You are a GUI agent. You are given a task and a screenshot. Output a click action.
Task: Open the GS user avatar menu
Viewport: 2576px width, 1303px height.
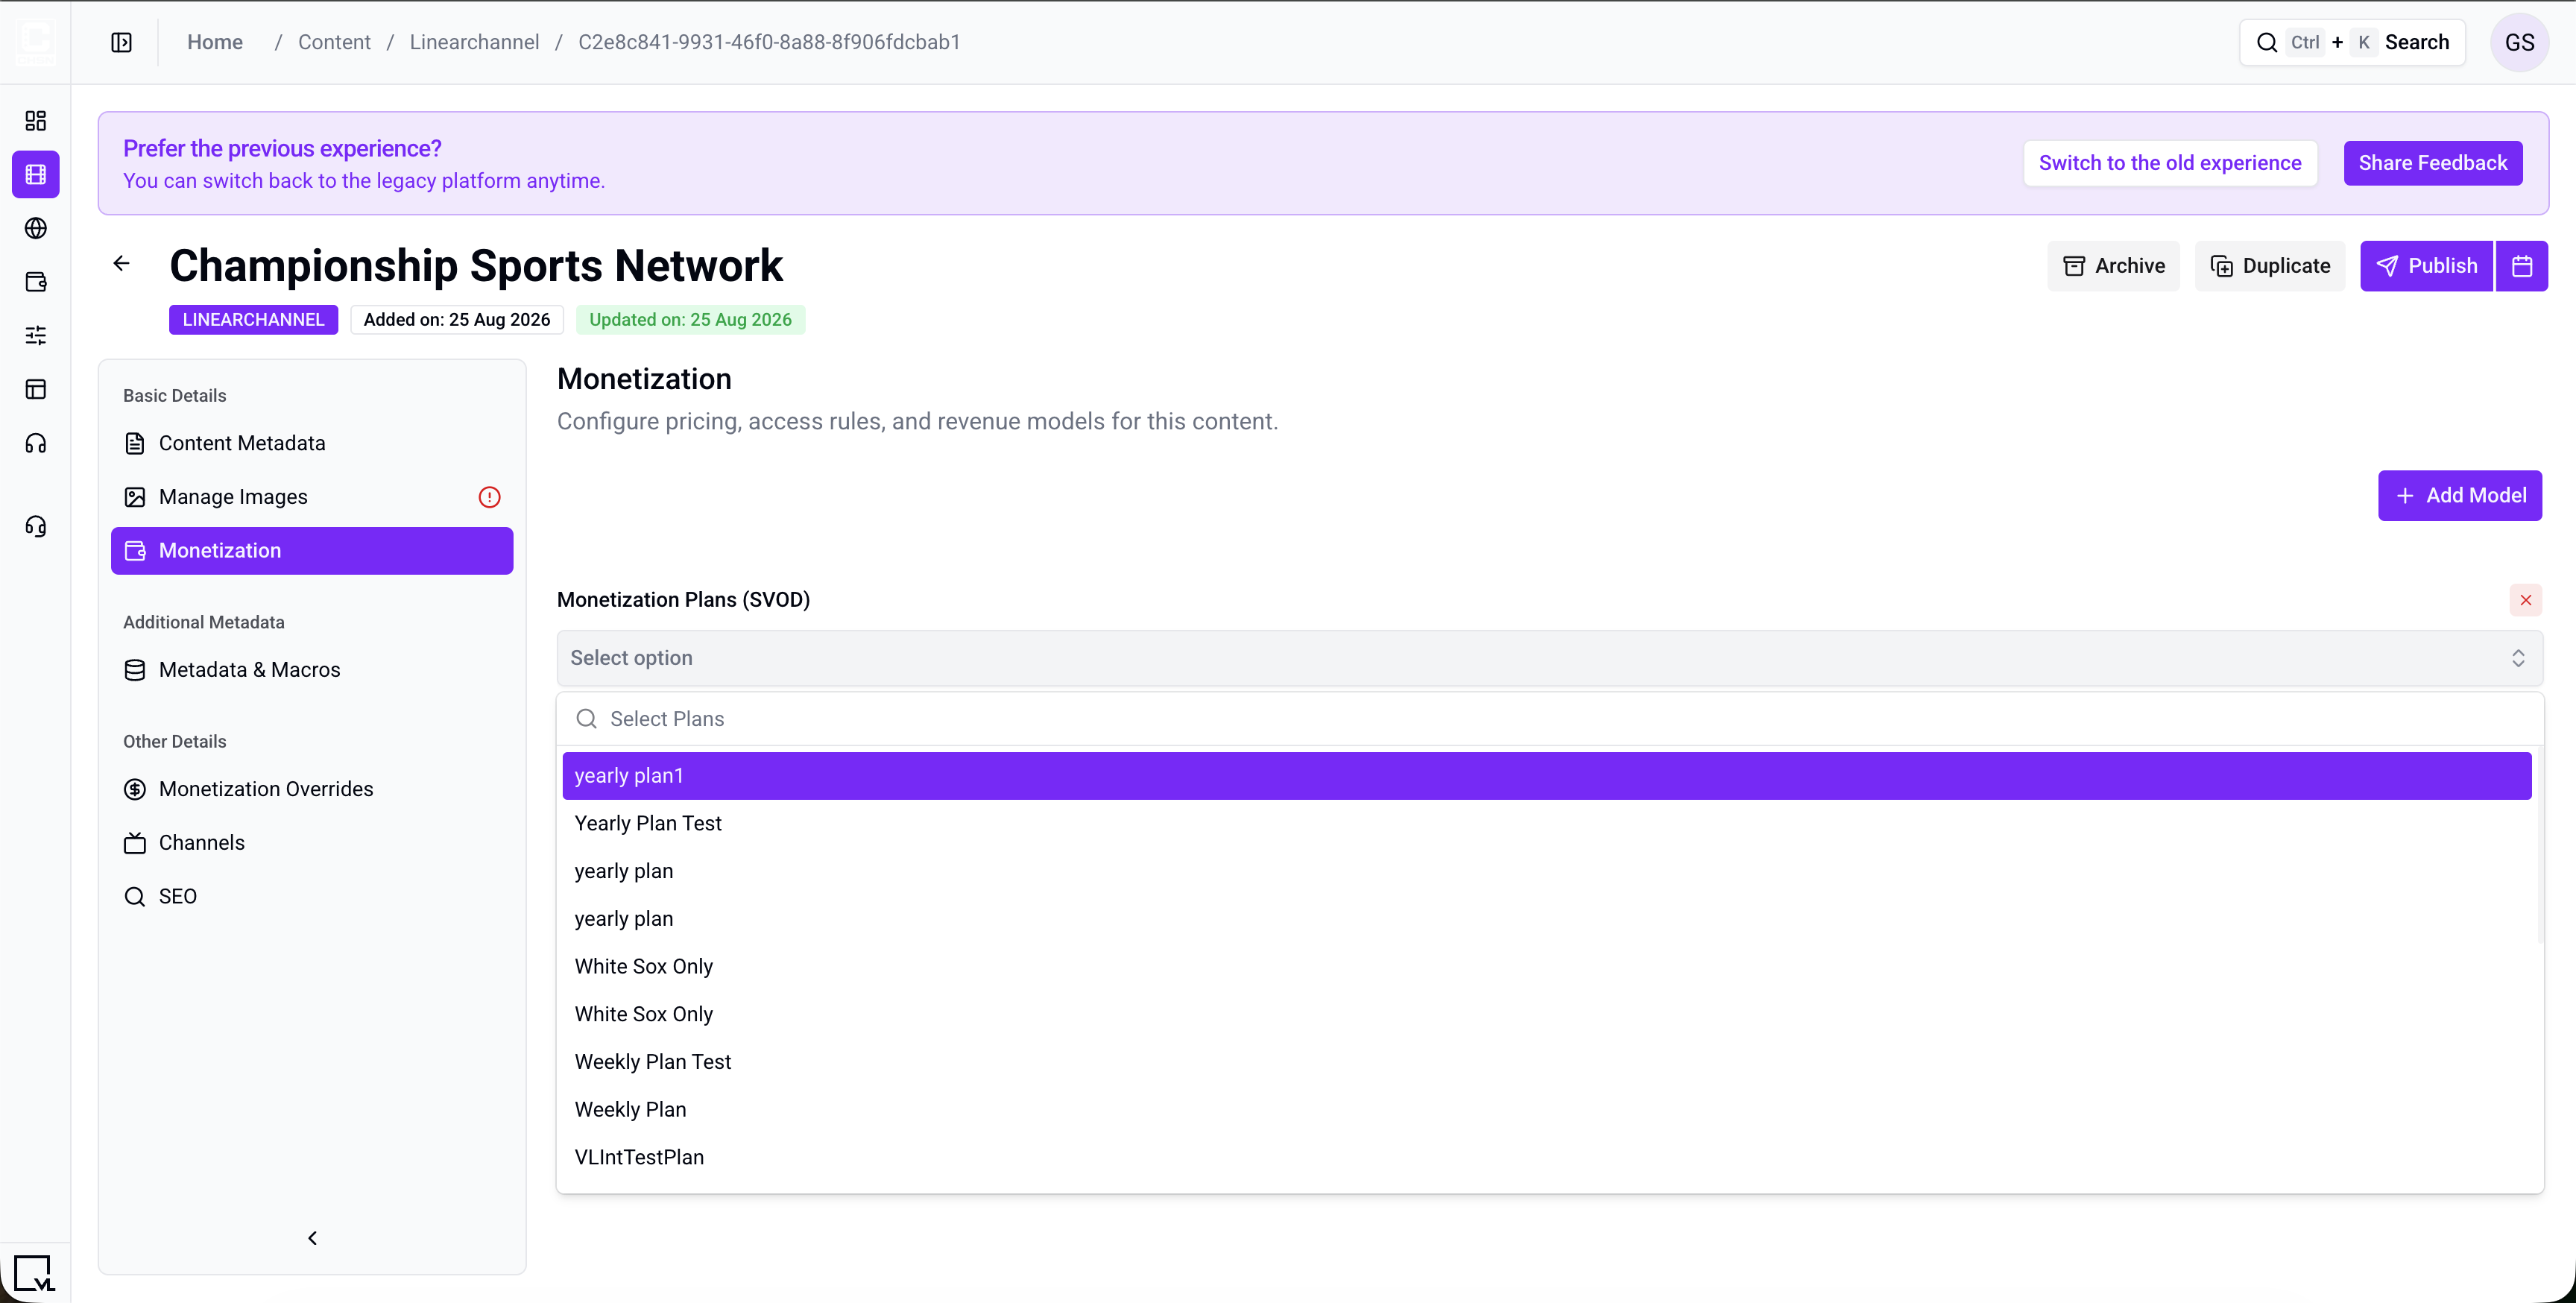[x=2519, y=42]
